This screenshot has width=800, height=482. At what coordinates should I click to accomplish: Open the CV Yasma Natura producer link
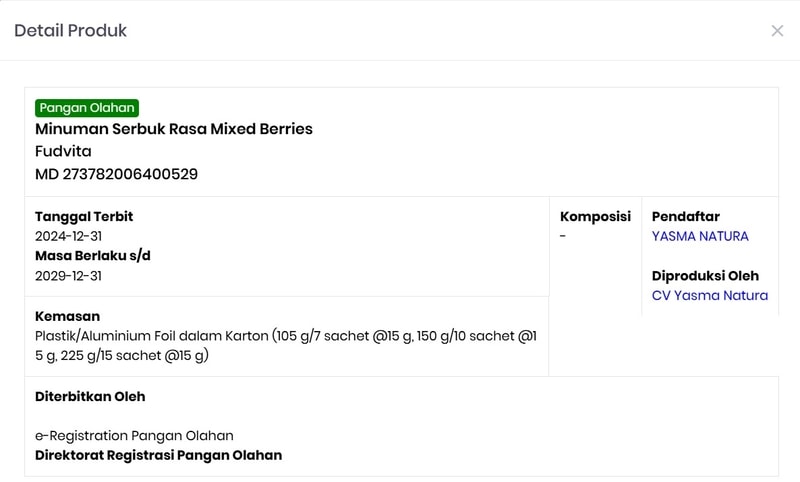point(710,295)
